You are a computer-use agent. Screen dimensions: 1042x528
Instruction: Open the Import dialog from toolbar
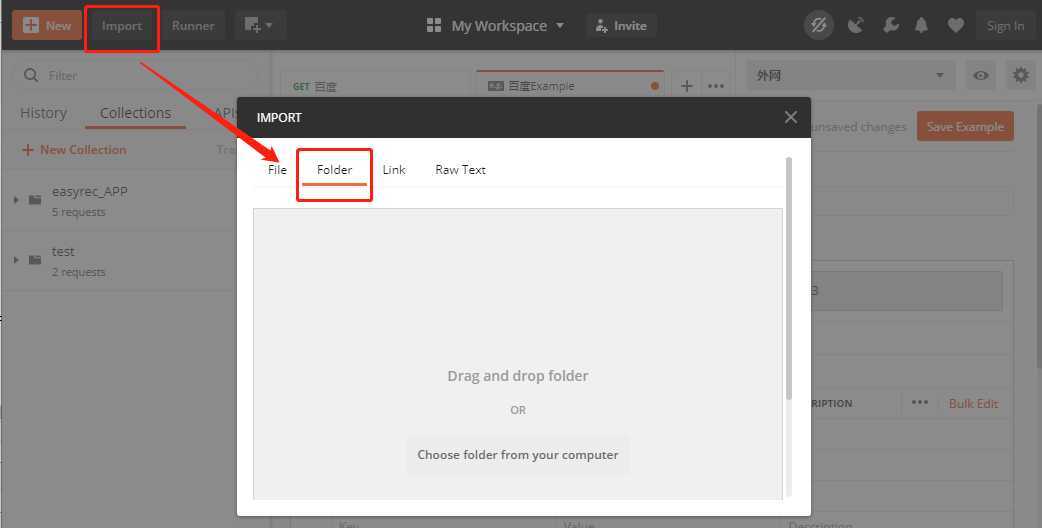[x=122, y=26]
